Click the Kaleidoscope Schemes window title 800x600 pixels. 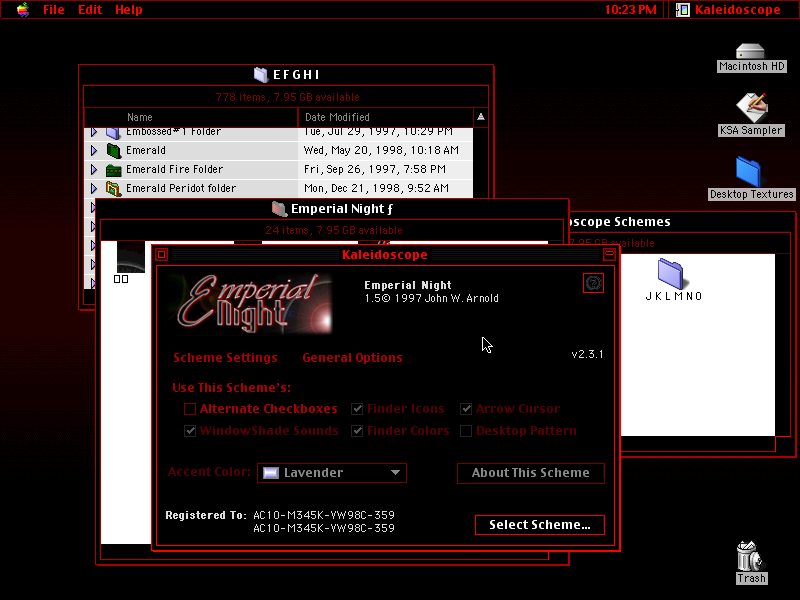pos(619,222)
